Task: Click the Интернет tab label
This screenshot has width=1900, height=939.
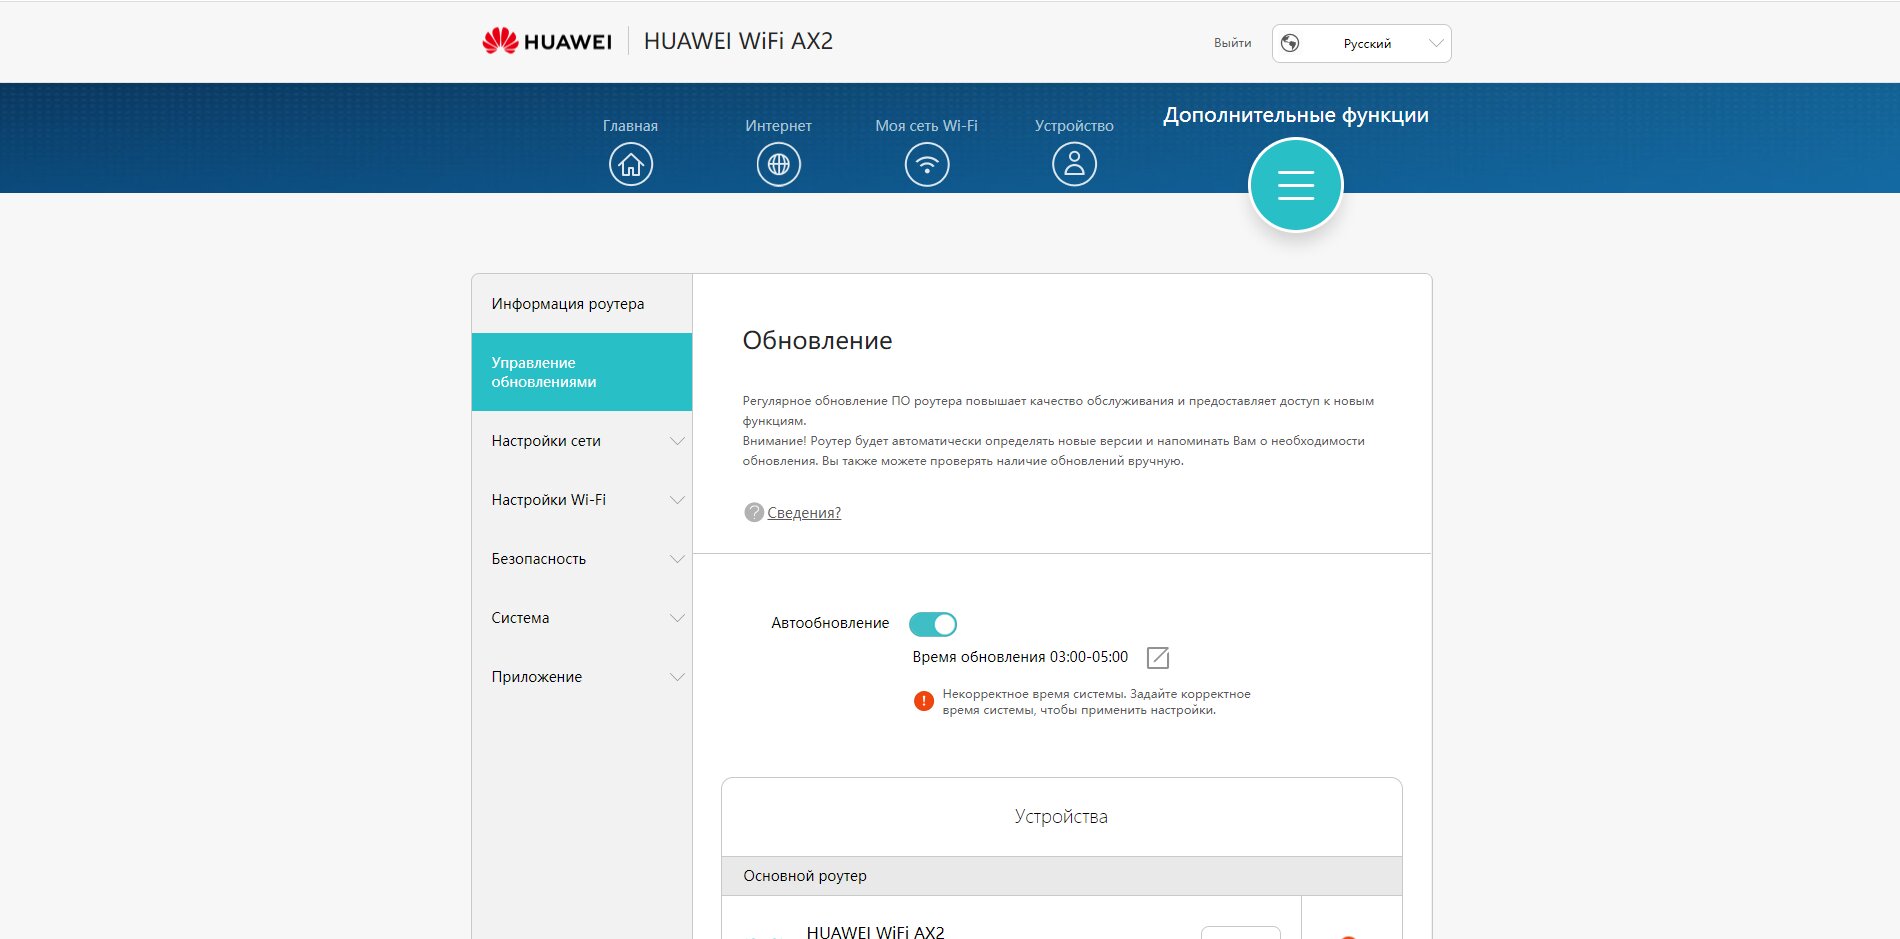Action: (x=778, y=126)
